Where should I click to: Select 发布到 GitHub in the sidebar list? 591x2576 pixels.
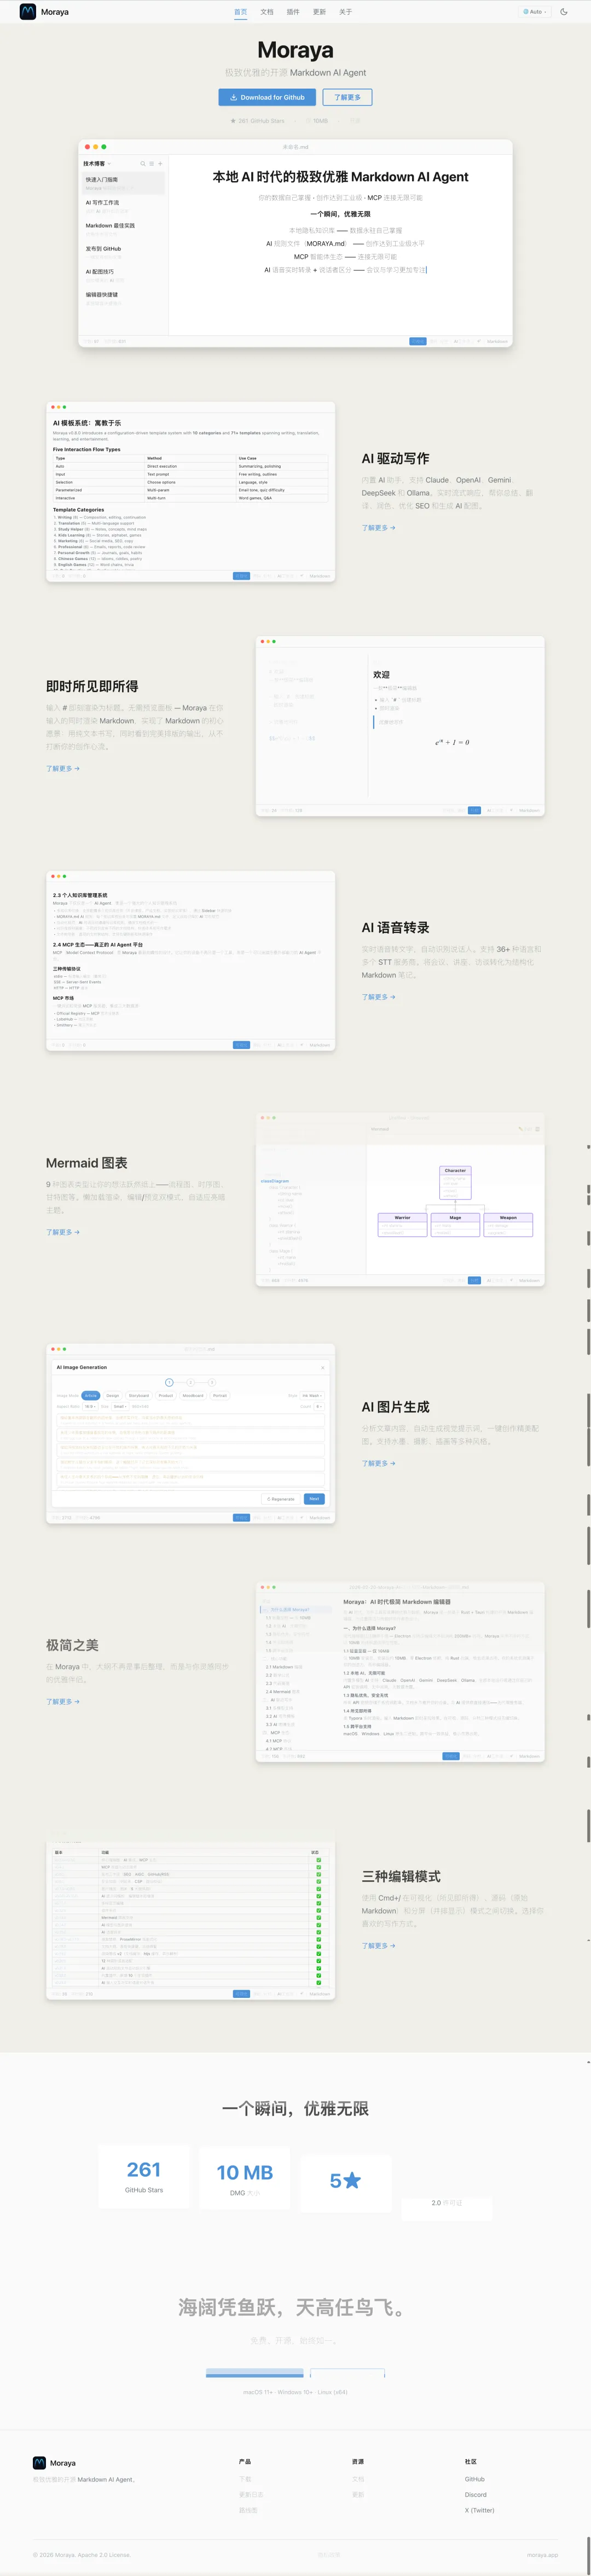pos(124,252)
